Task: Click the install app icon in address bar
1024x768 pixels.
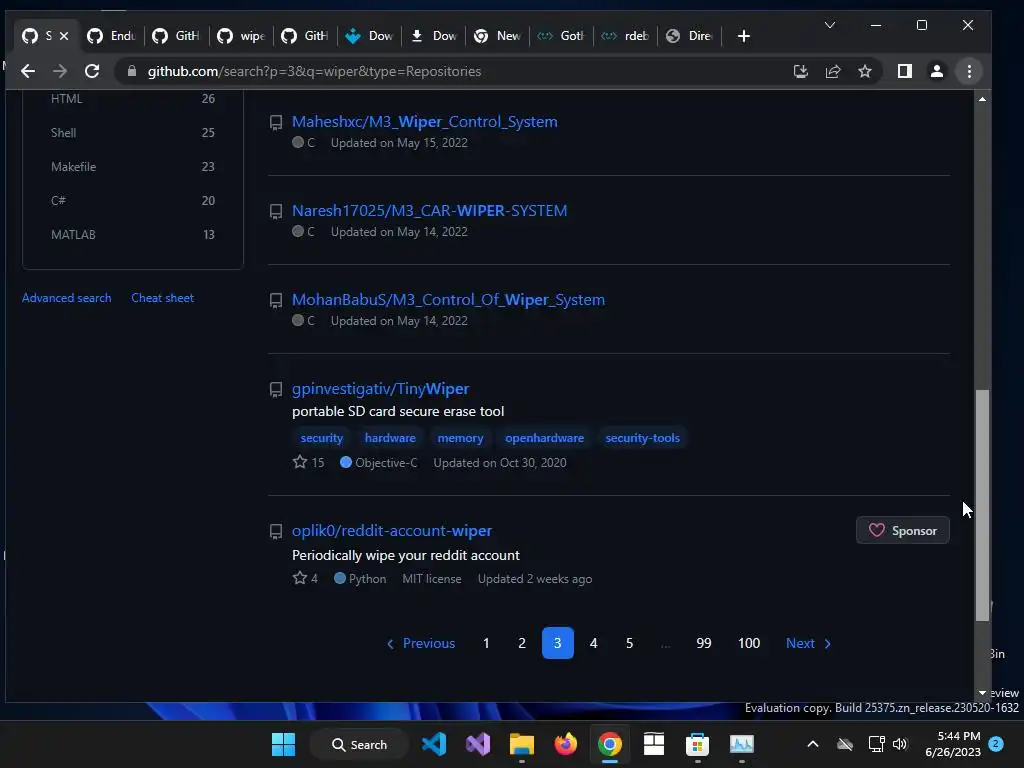Action: click(801, 71)
